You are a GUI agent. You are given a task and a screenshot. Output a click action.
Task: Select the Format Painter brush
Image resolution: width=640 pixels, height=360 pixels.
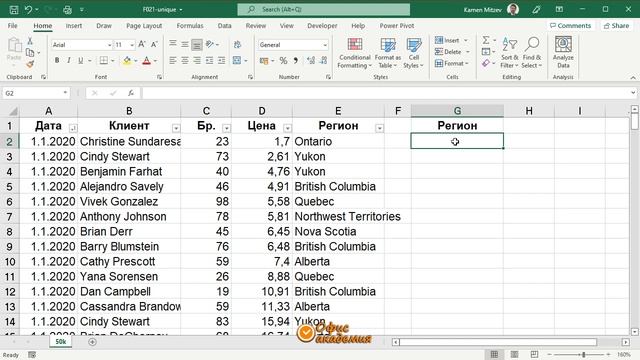coord(30,64)
